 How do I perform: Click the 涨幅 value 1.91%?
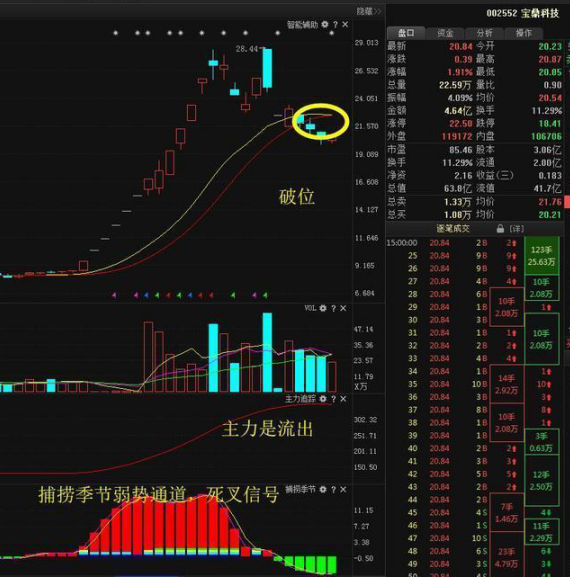(x=460, y=72)
